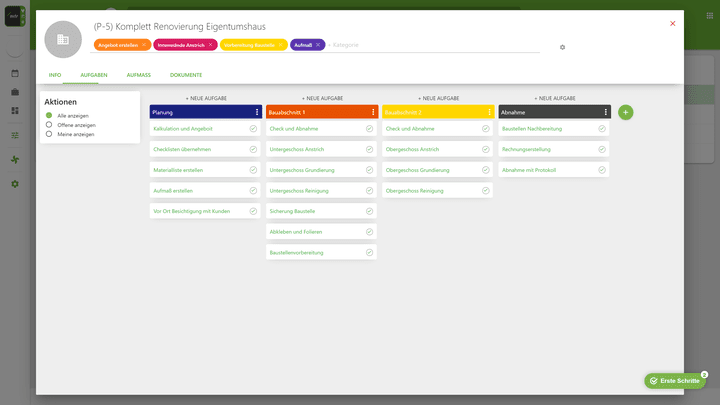Check off Baustellen Nachbereitung task
720x405 pixels.
[x=602, y=129]
